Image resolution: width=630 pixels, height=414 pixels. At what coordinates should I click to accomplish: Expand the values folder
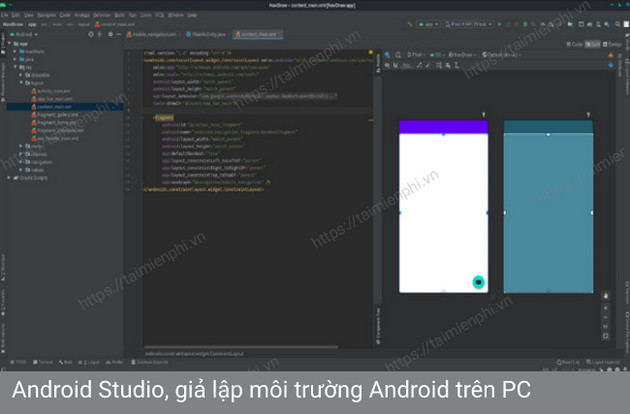pyautogui.click(x=21, y=170)
